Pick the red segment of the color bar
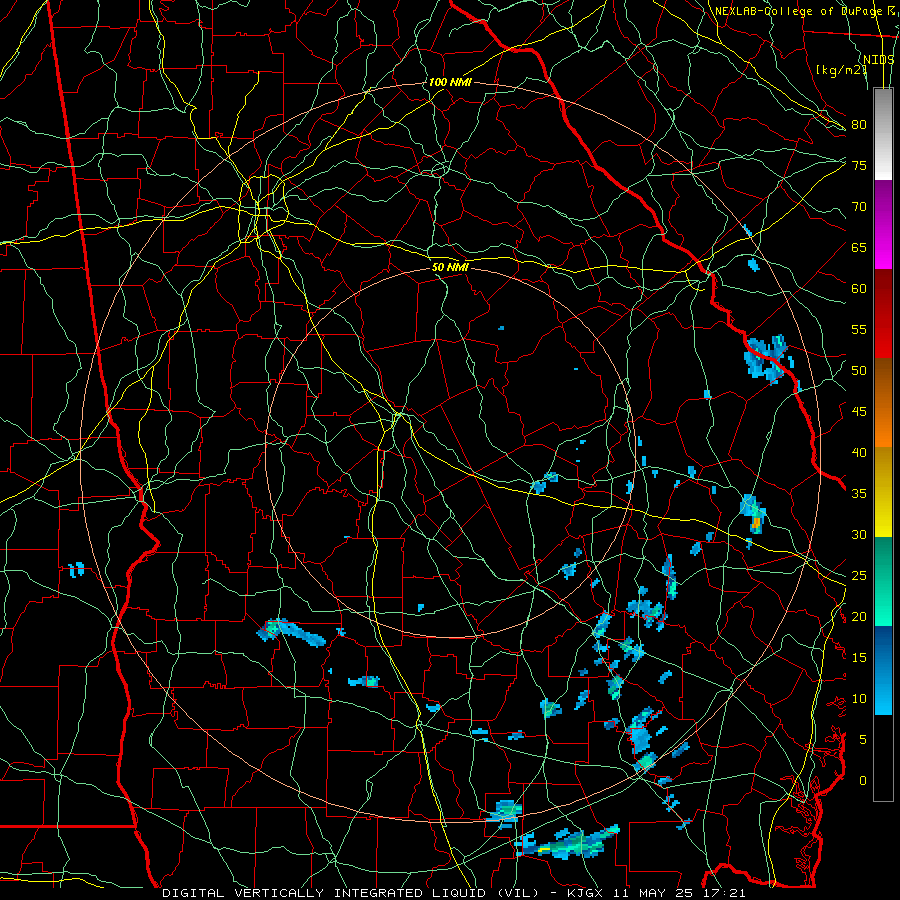 point(883,314)
